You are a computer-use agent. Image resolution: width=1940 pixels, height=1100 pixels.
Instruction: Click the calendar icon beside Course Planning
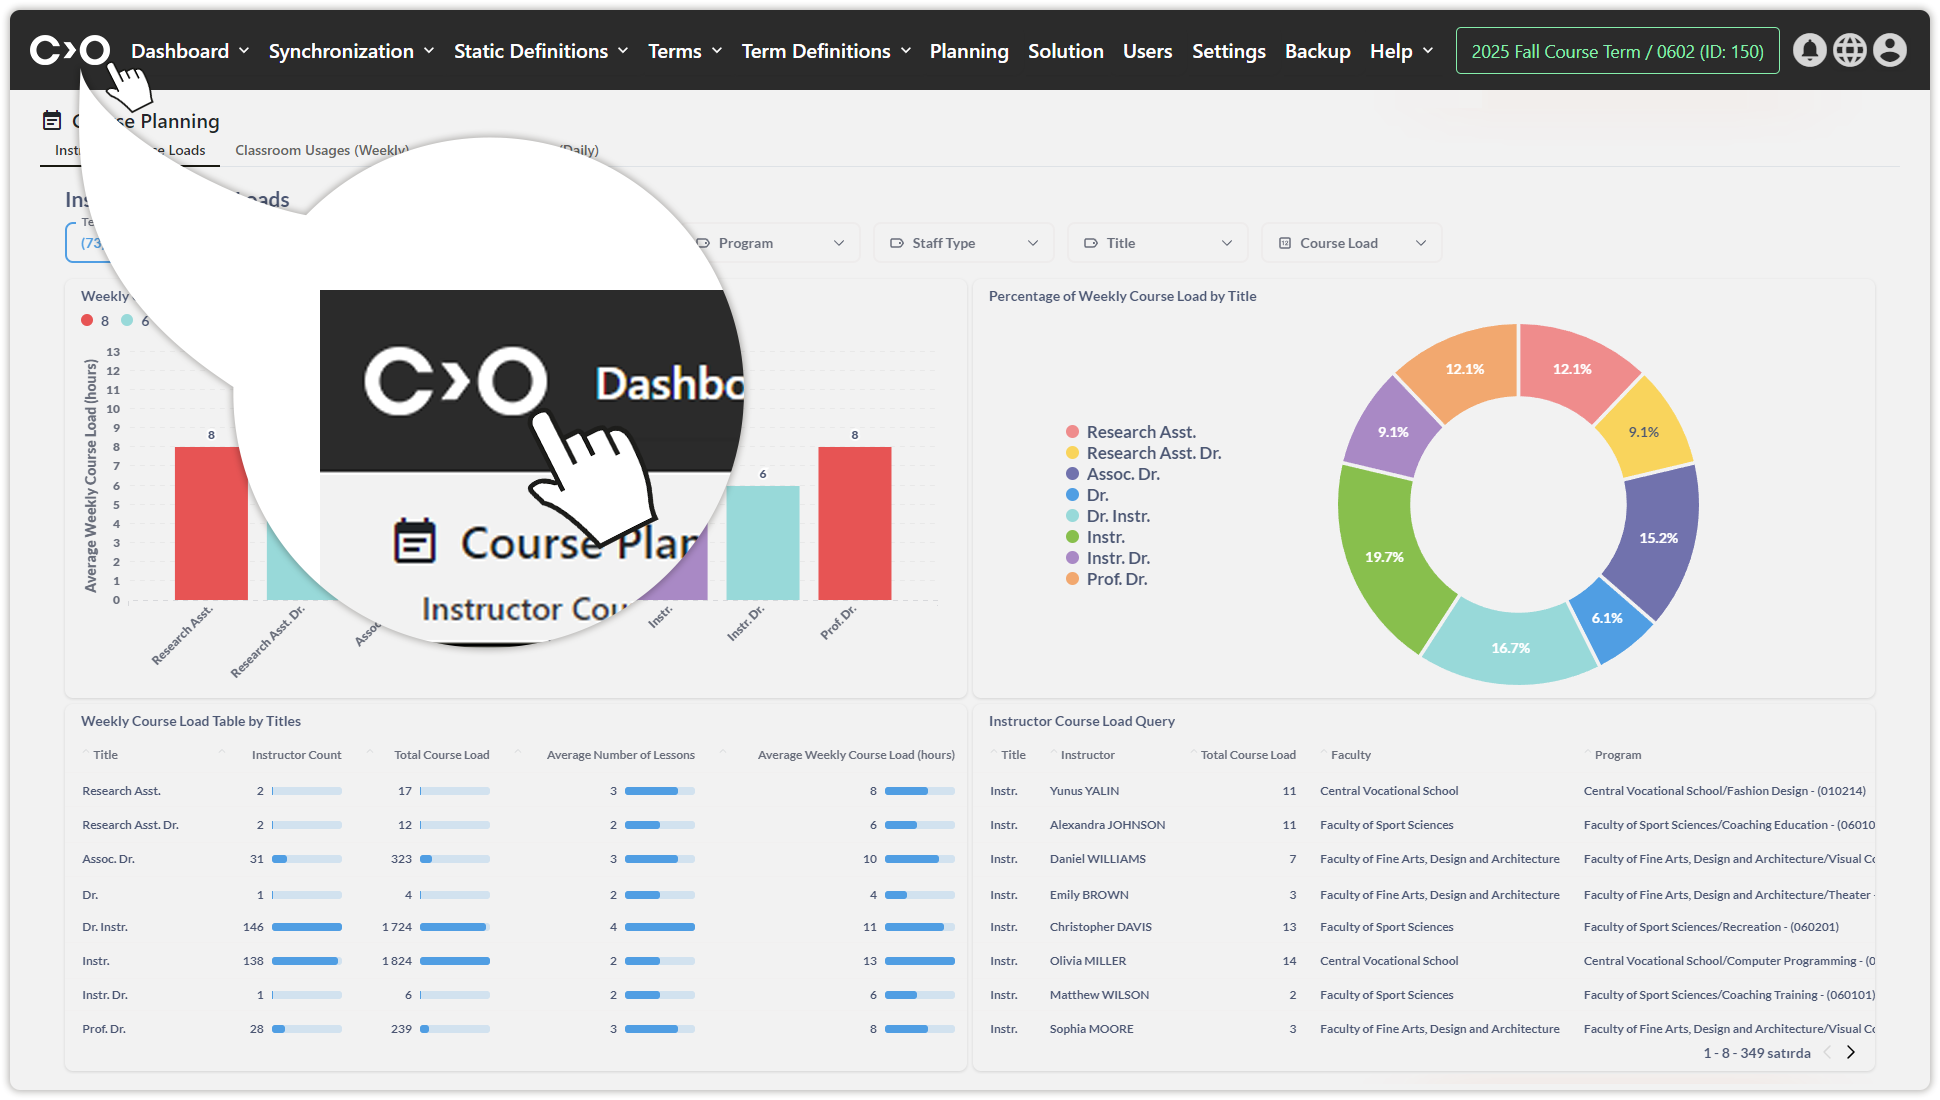click(52, 121)
